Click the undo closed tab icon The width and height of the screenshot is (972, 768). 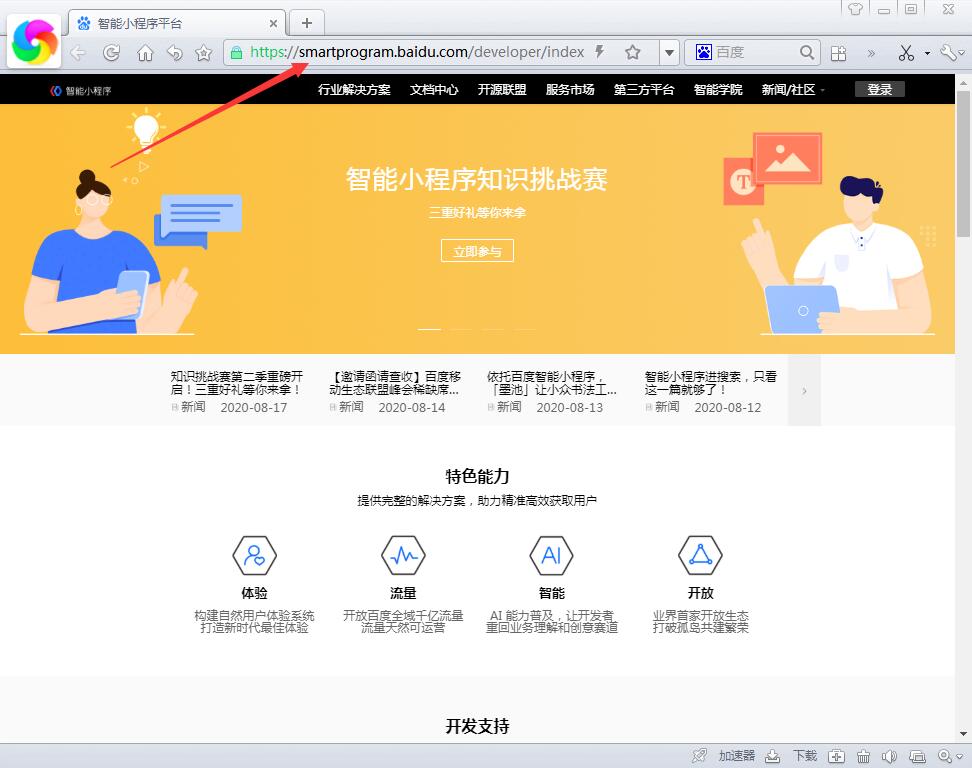pos(175,53)
